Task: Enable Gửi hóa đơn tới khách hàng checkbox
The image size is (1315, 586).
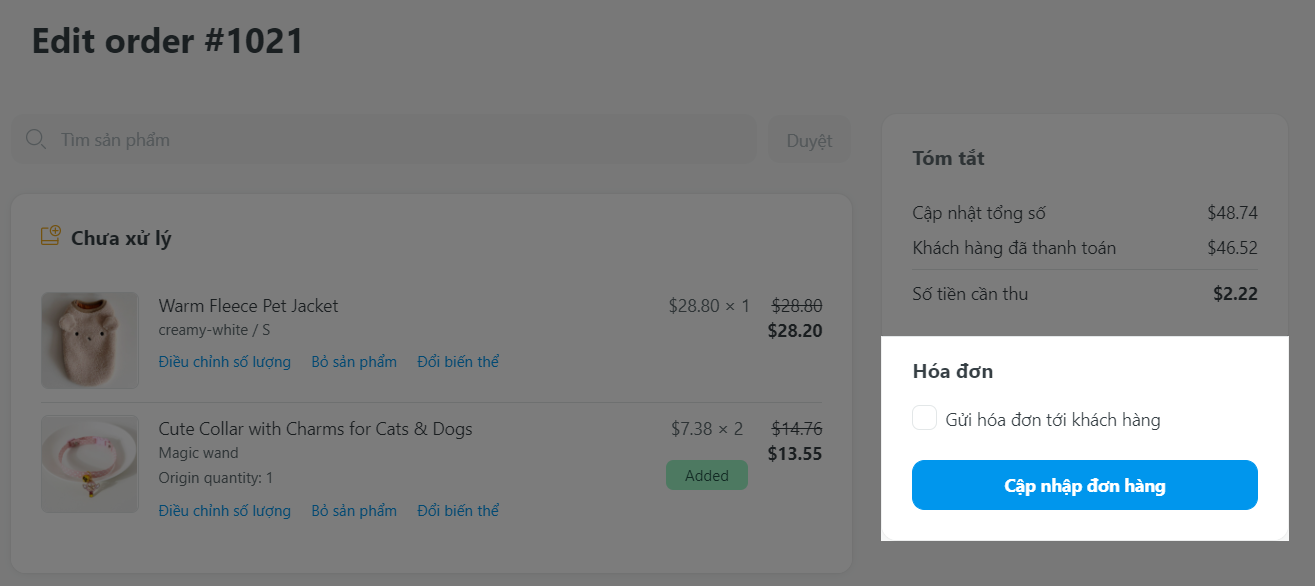Action: point(924,418)
